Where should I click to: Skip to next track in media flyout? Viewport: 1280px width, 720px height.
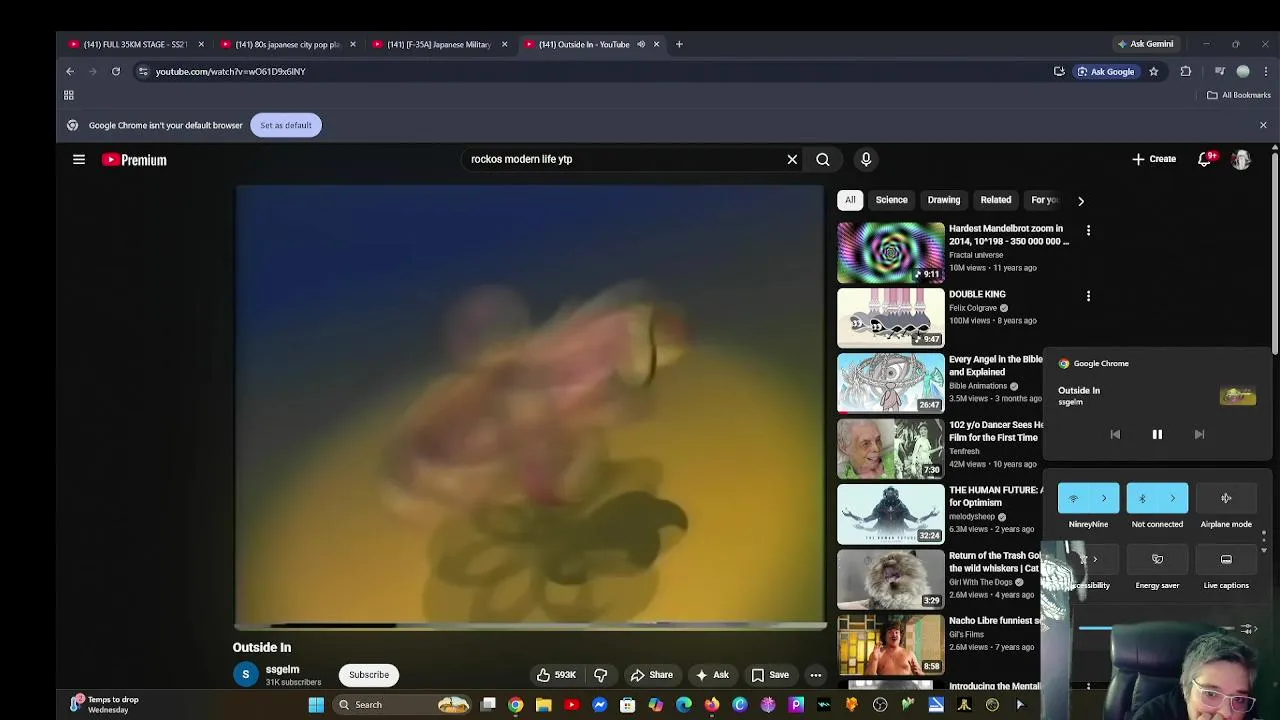click(x=1199, y=435)
